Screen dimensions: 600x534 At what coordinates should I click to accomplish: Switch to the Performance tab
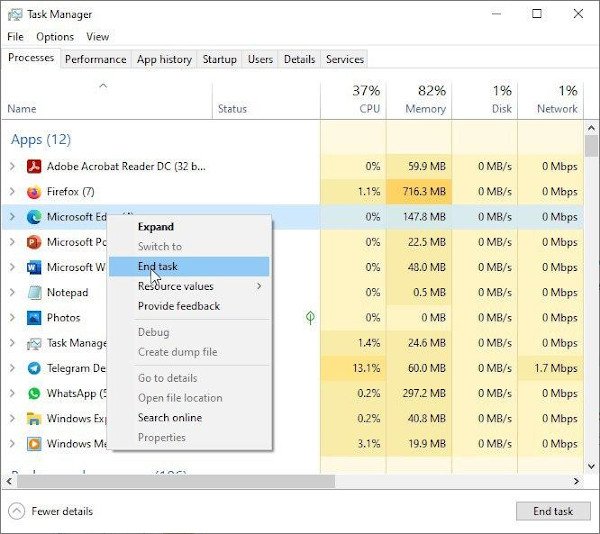pyautogui.click(x=96, y=59)
